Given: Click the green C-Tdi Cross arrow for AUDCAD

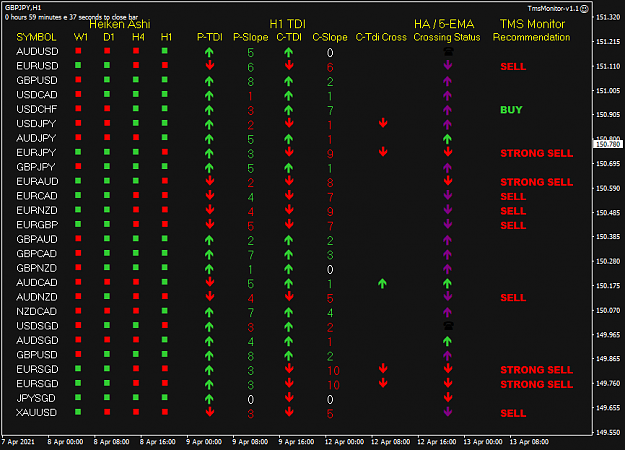Looking at the screenshot, I should click(x=382, y=283).
